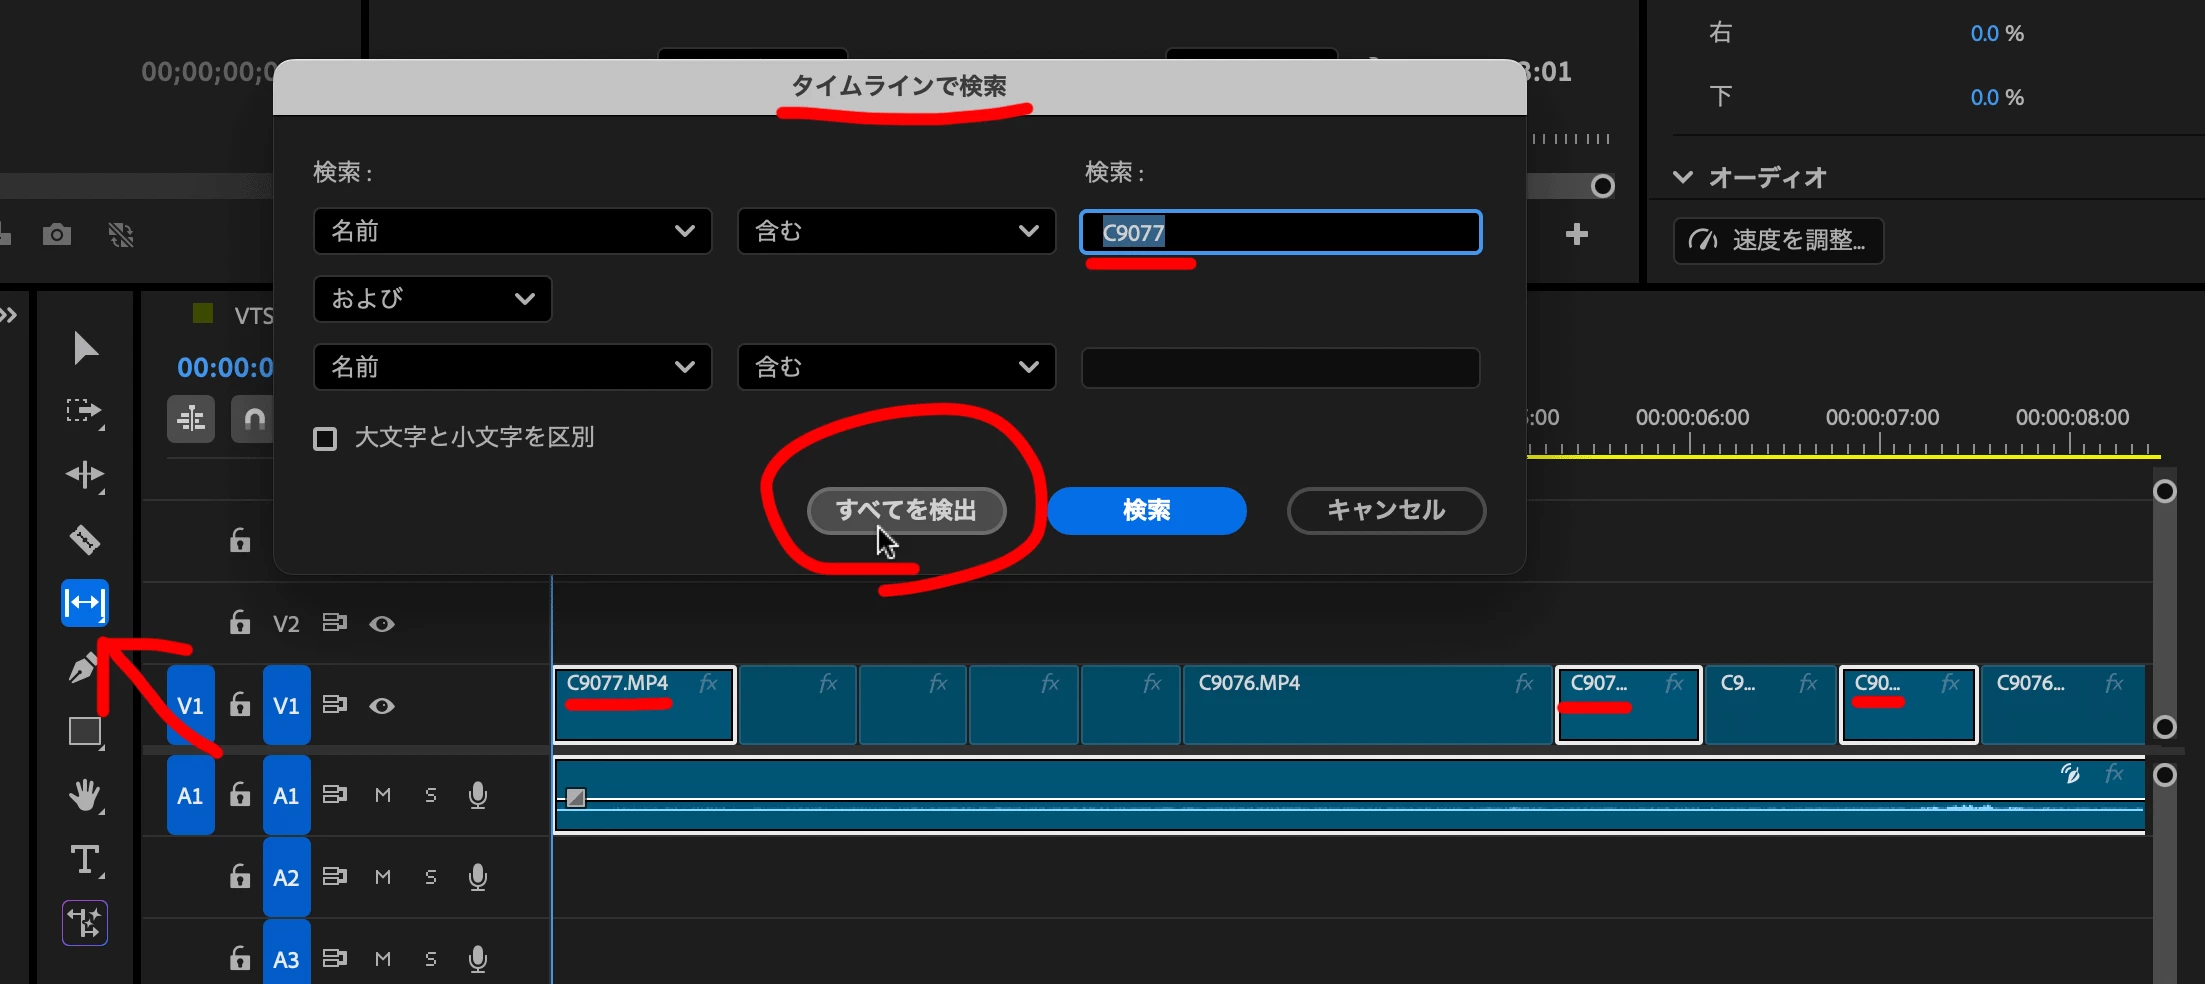
Task: Click the comparison view icon beside camera
Action: [x=121, y=235]
